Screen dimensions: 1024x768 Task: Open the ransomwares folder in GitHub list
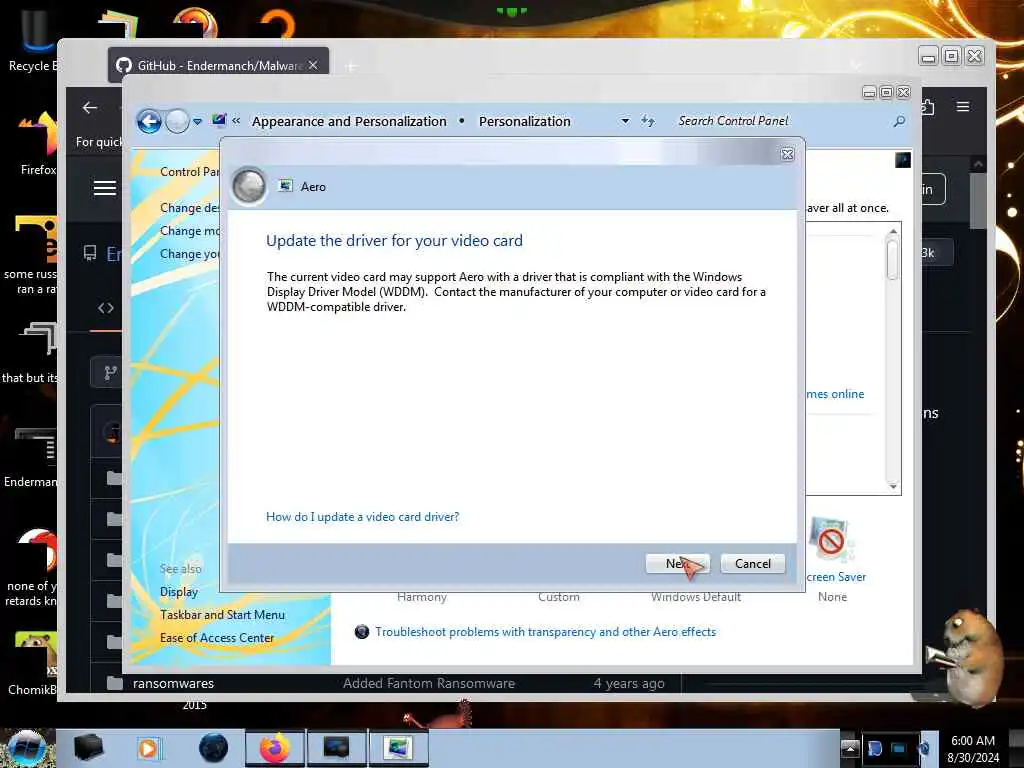[x=173, y=683]
